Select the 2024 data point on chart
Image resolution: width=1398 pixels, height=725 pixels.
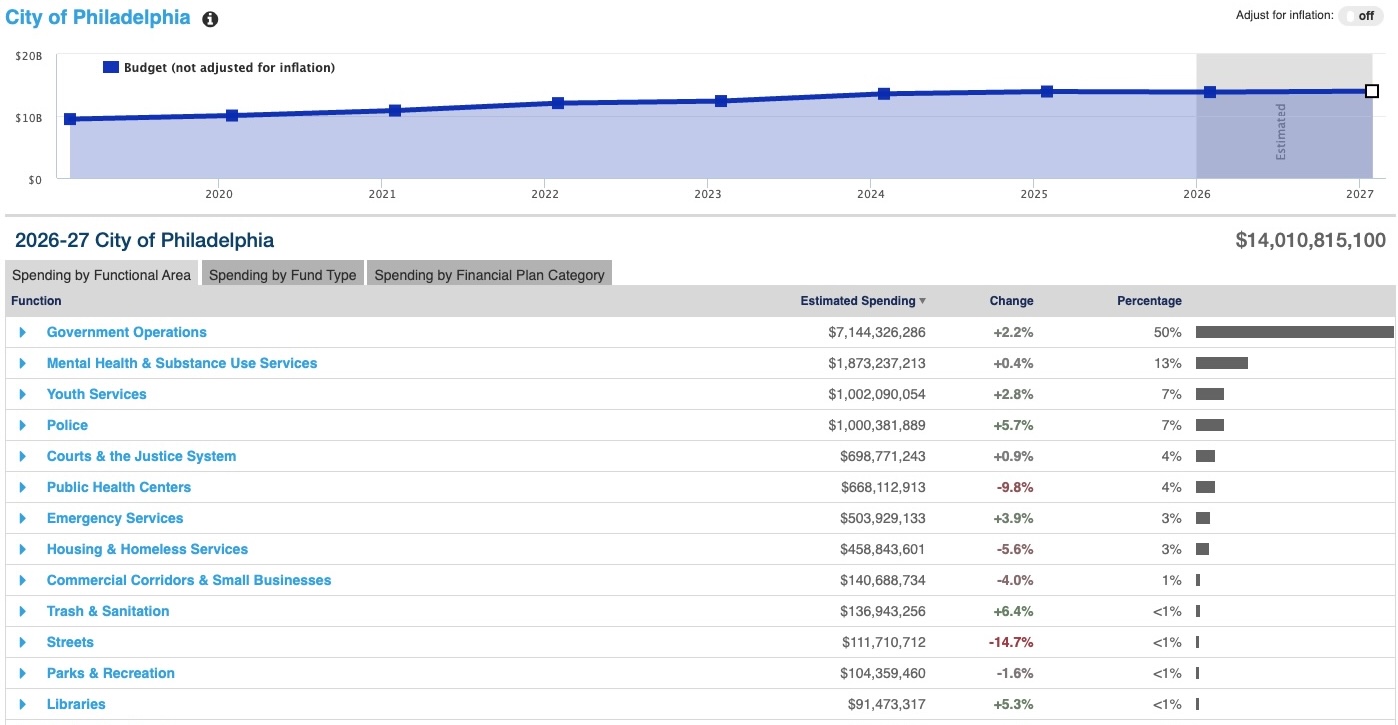click(x=884, y=94)
